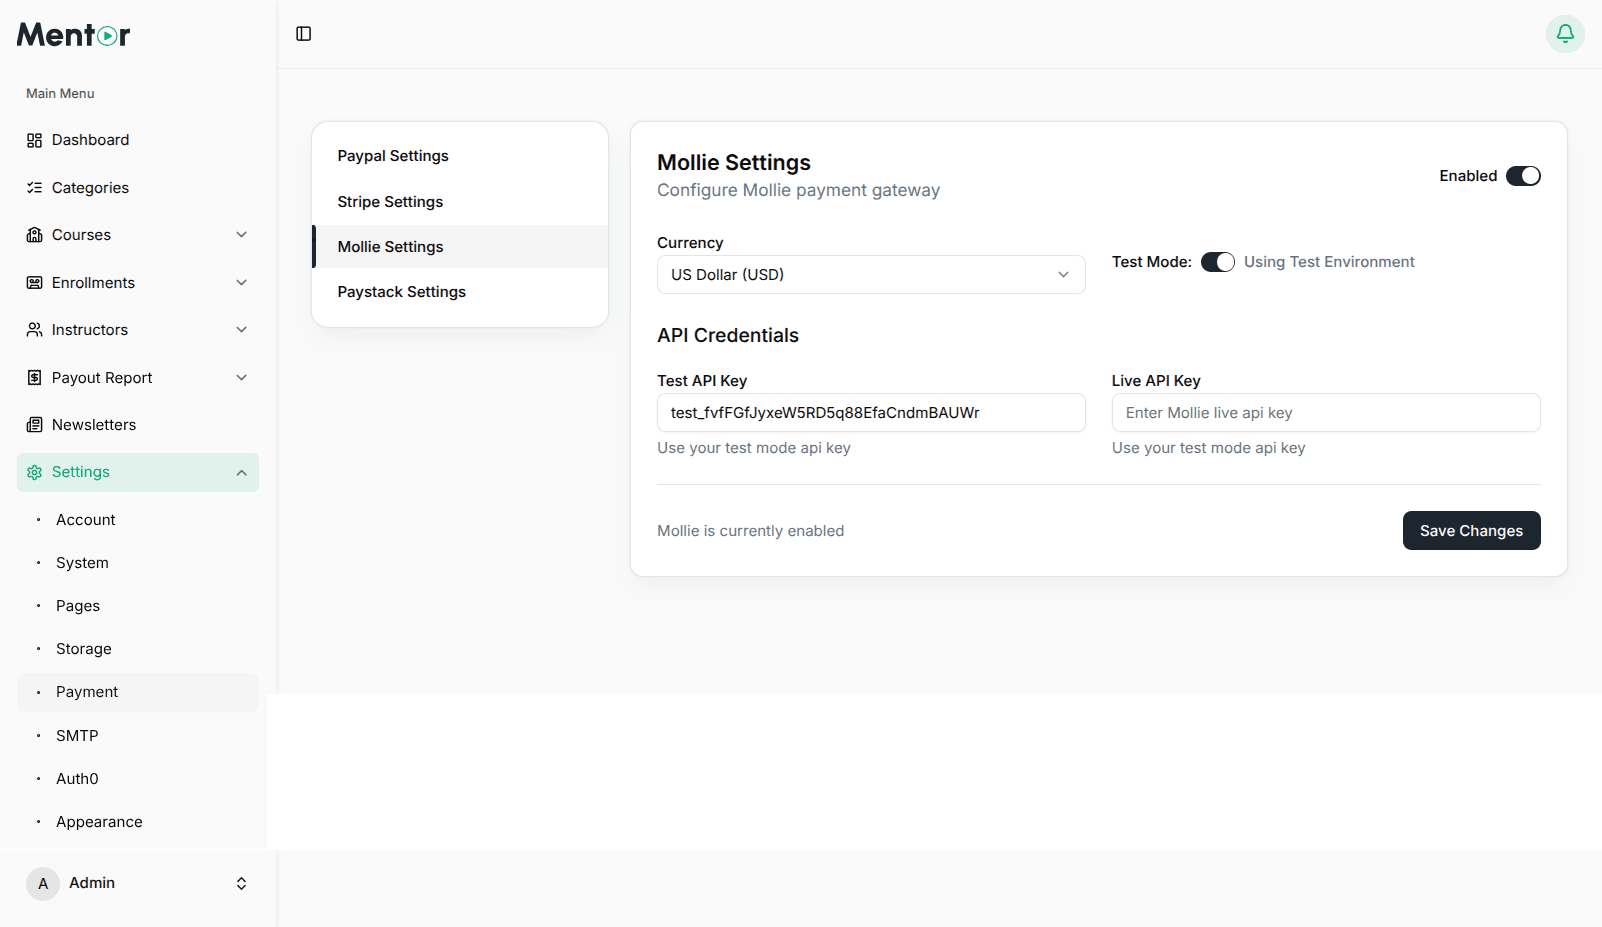The height and width of the screenshot is (927, 1602).
Task: Click the Save Changes button
Action: [x=1471, y=530]
